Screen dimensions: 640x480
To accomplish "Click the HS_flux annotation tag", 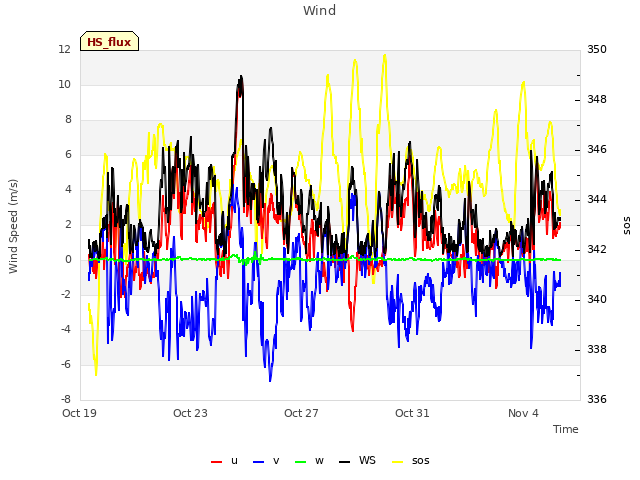I will (x=109, y=41).
